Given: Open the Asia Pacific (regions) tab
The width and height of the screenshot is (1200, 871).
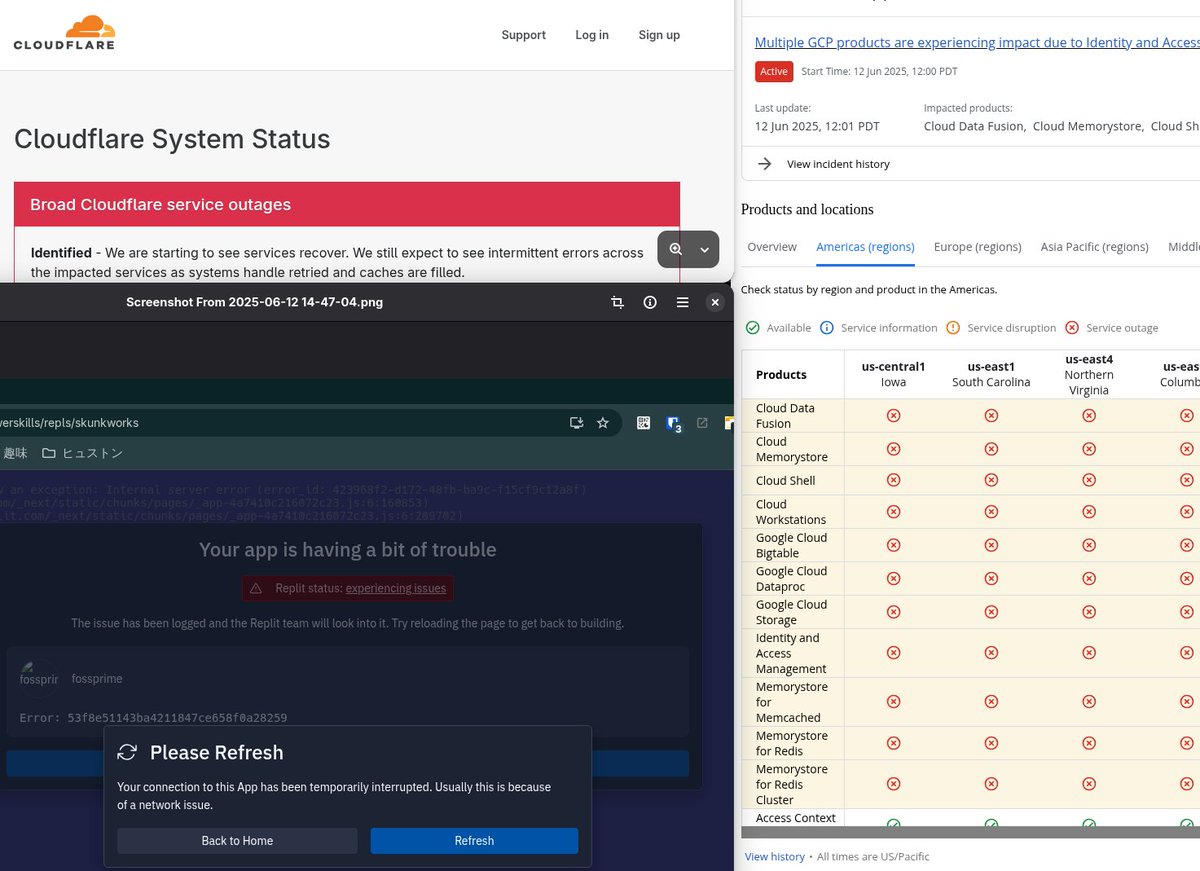Looking at the screenshot, I should click(x=1094, y=247).
